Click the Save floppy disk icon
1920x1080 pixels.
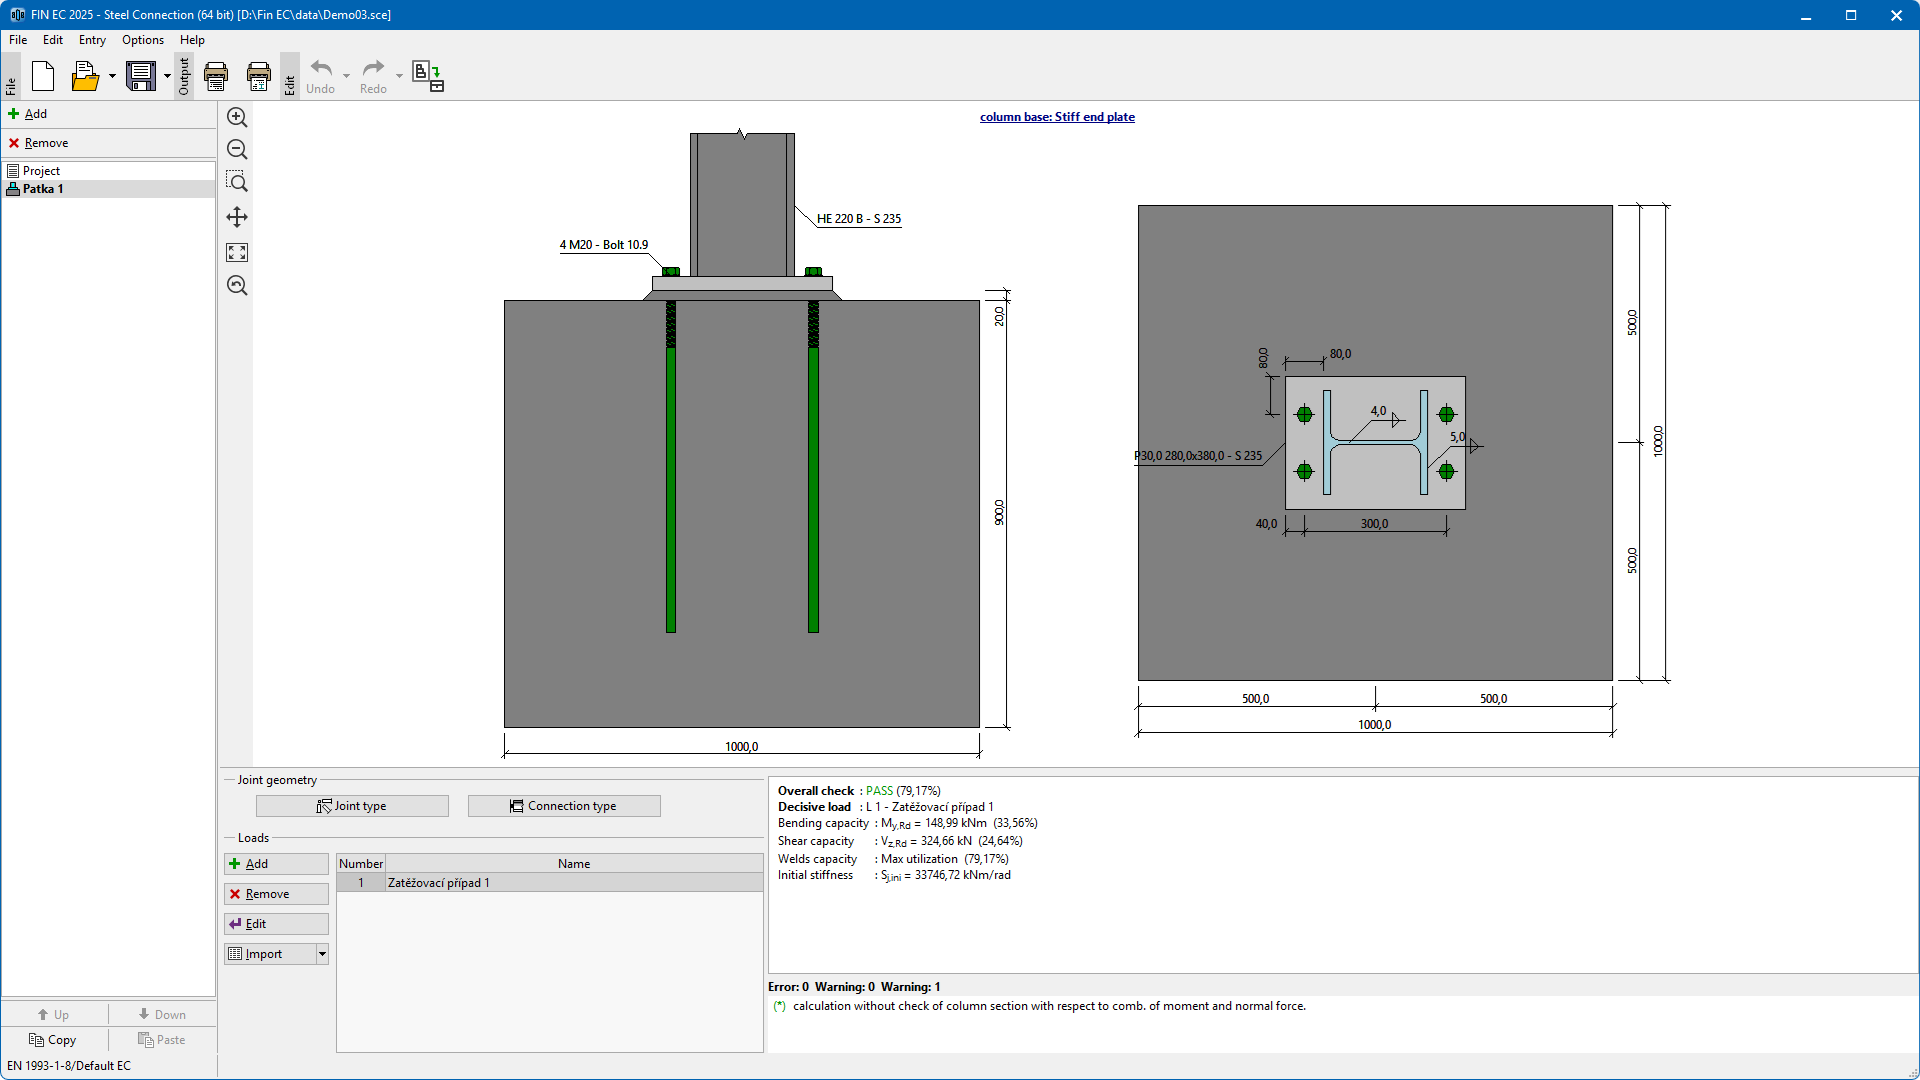(141, 76)
